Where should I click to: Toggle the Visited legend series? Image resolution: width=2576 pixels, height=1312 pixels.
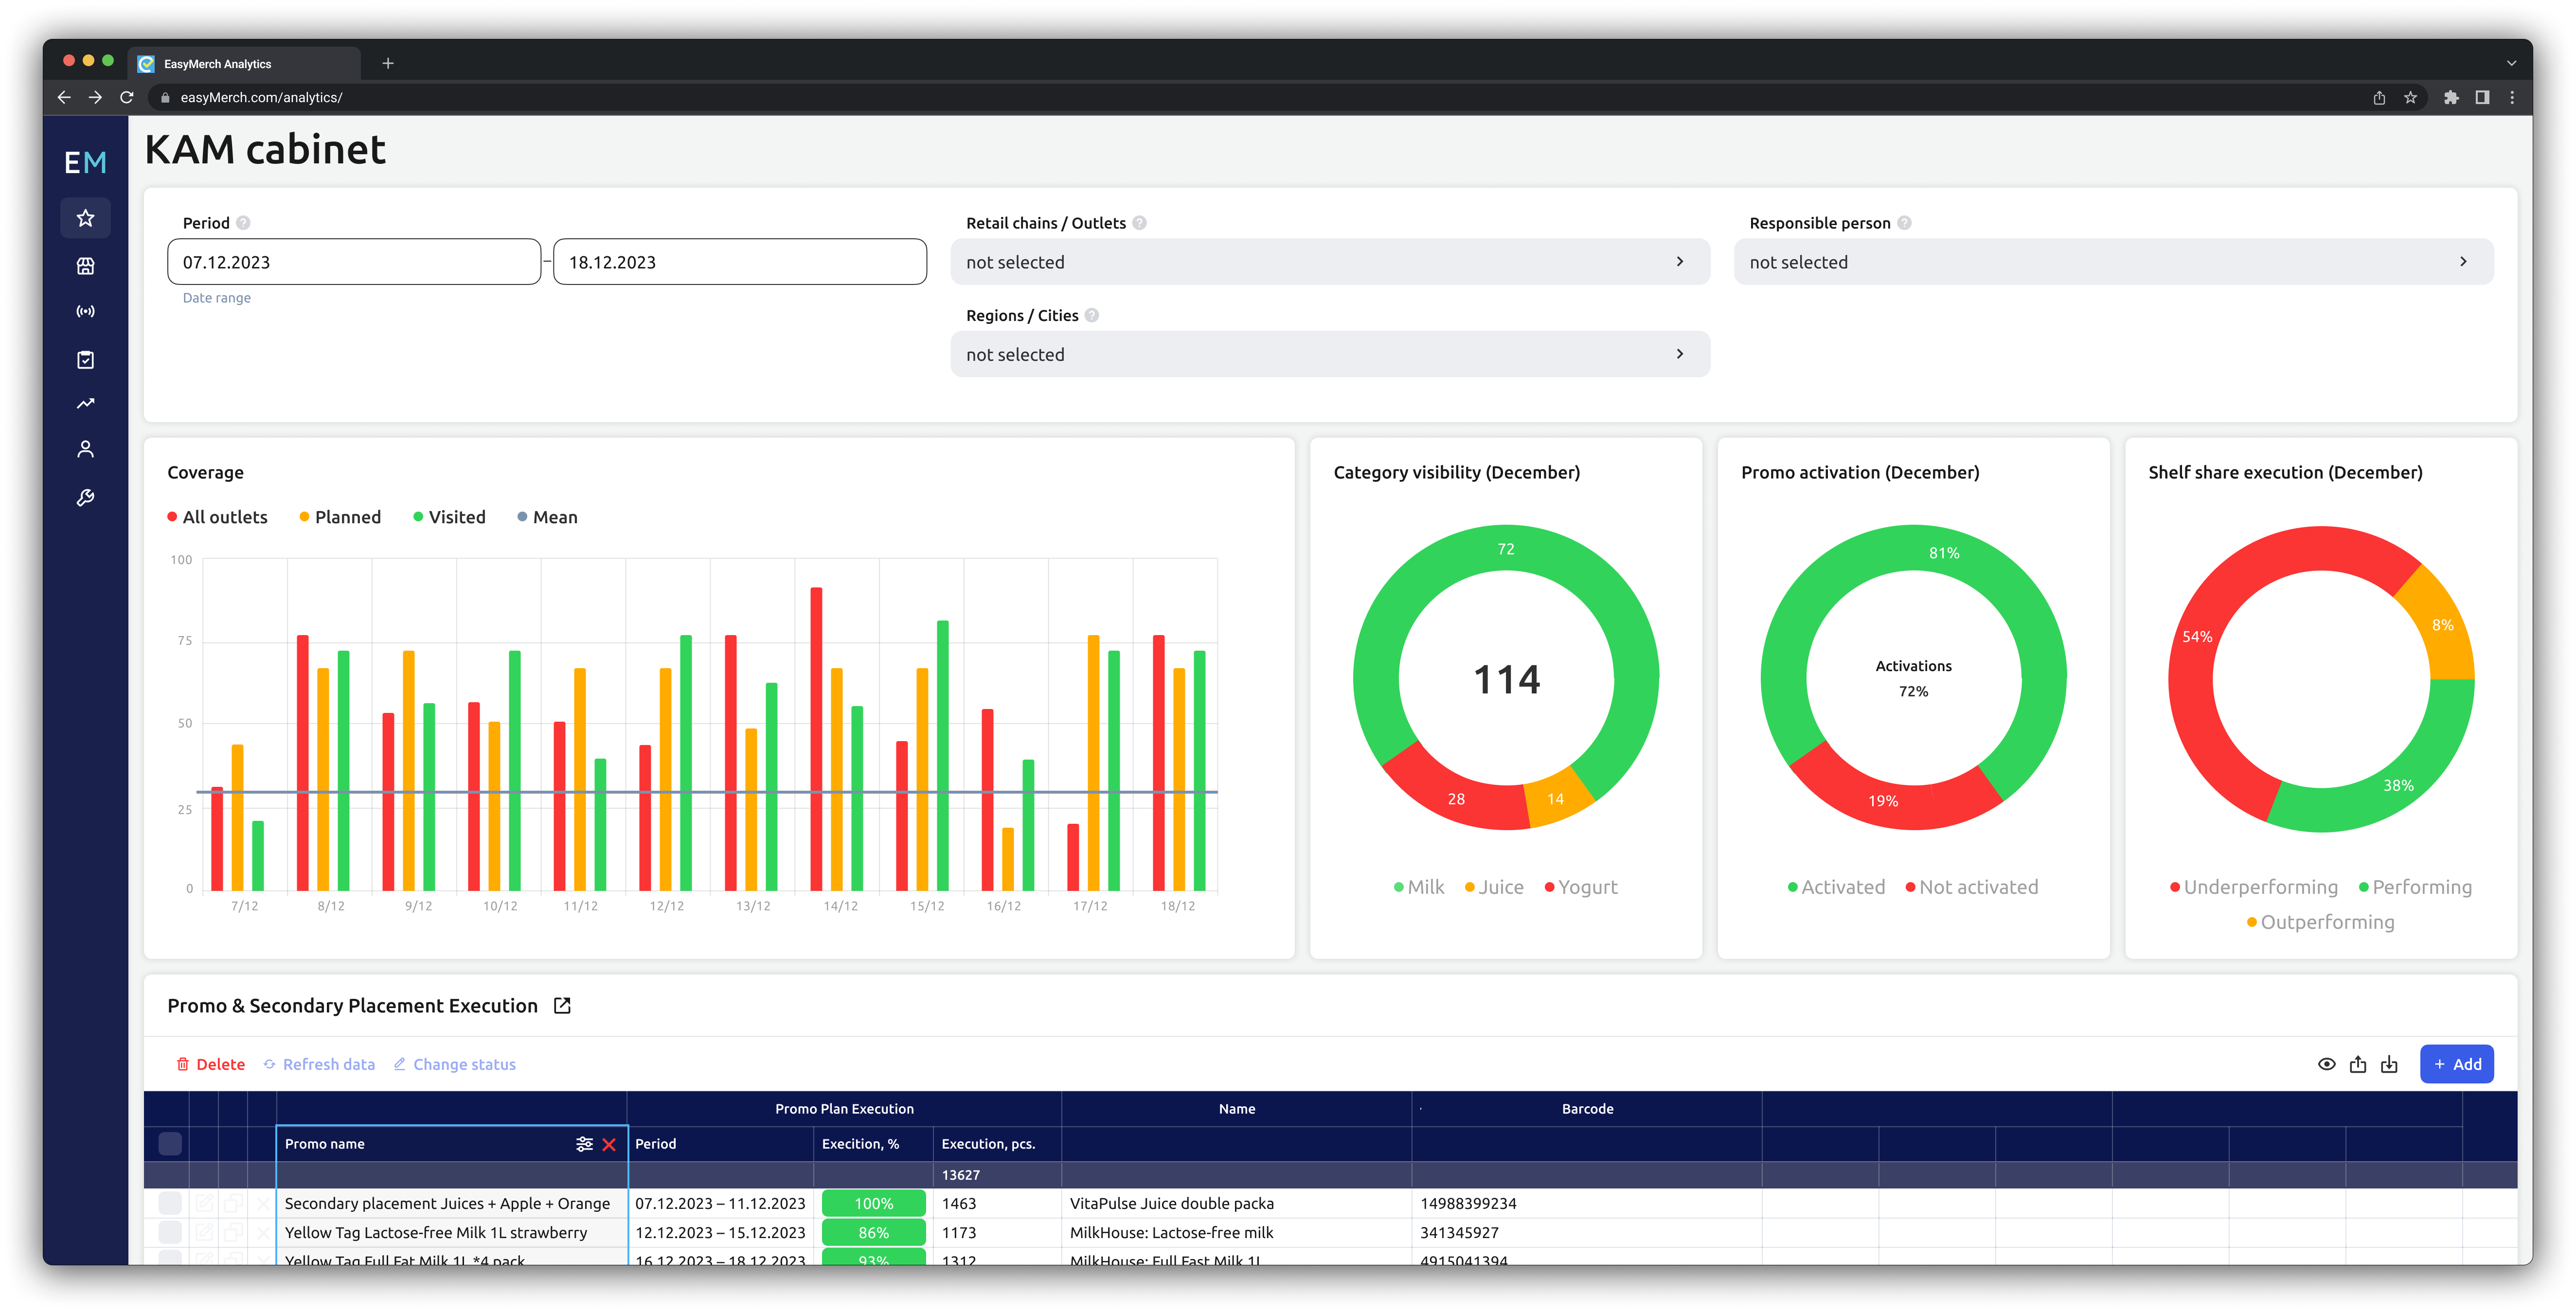pyautogui.click(x=449, y=517)
